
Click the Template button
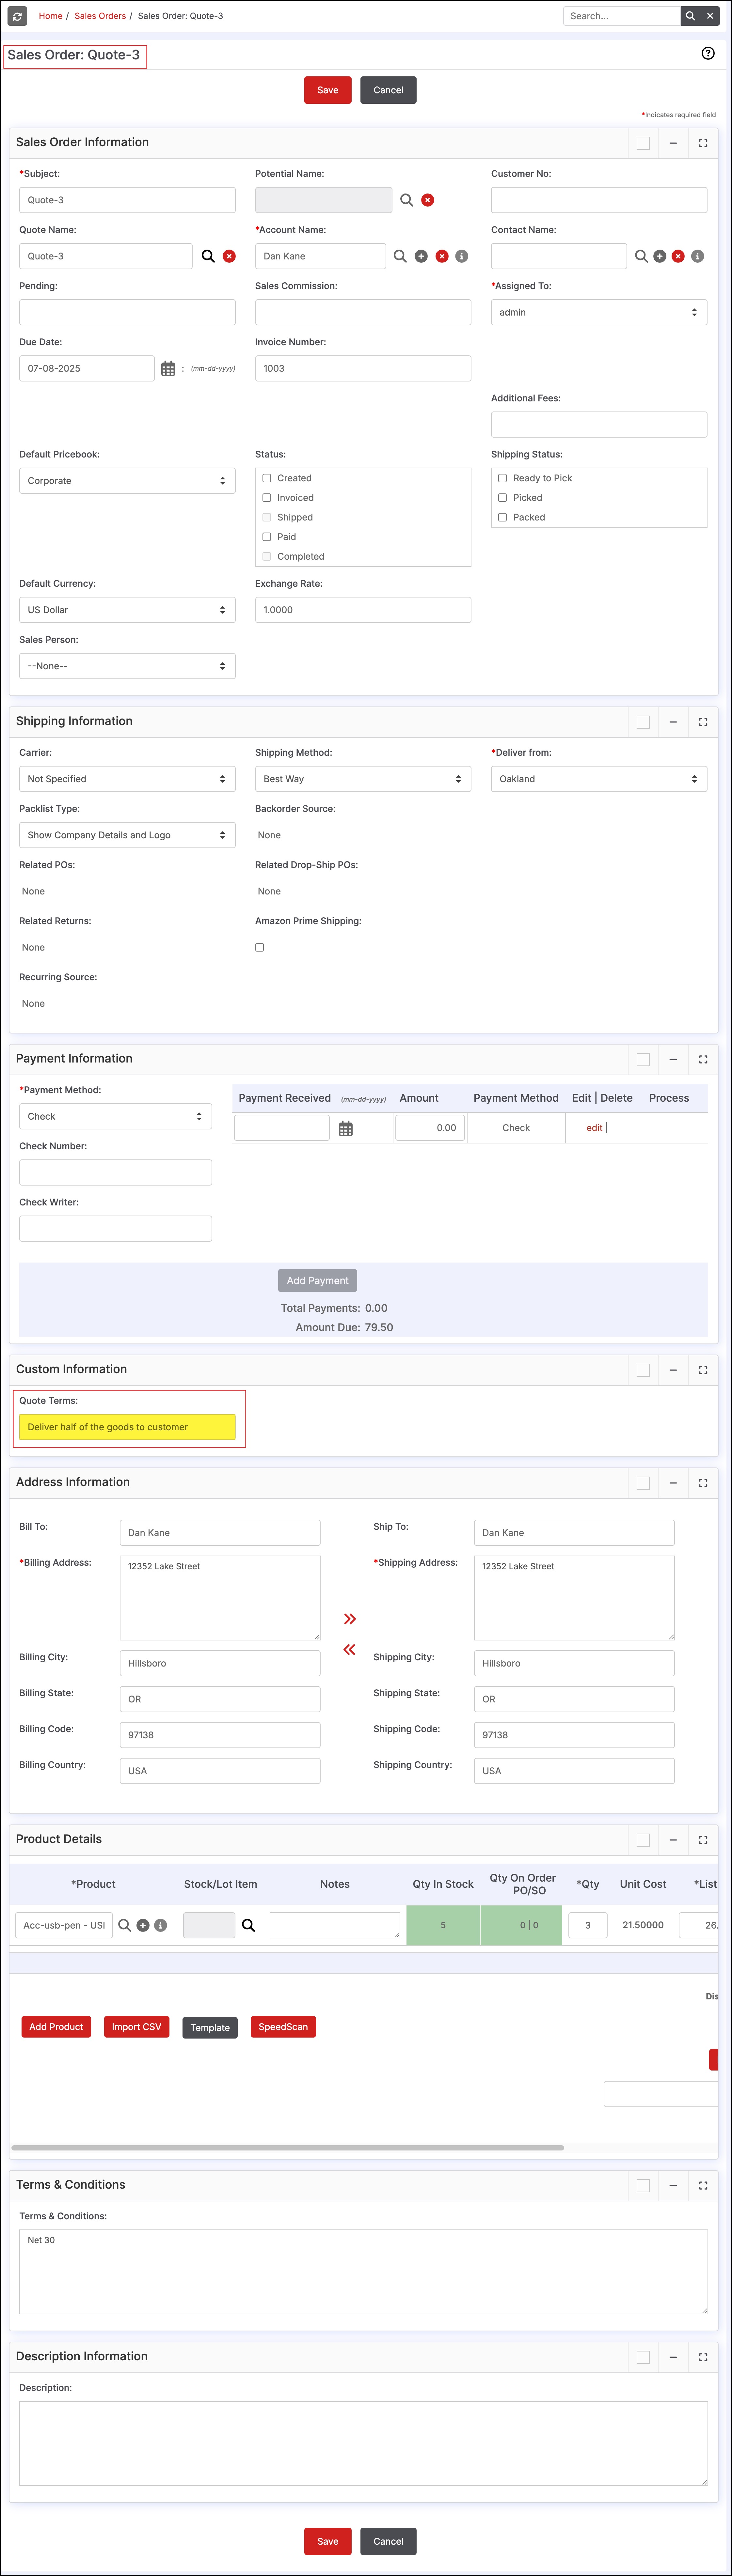210,2028
